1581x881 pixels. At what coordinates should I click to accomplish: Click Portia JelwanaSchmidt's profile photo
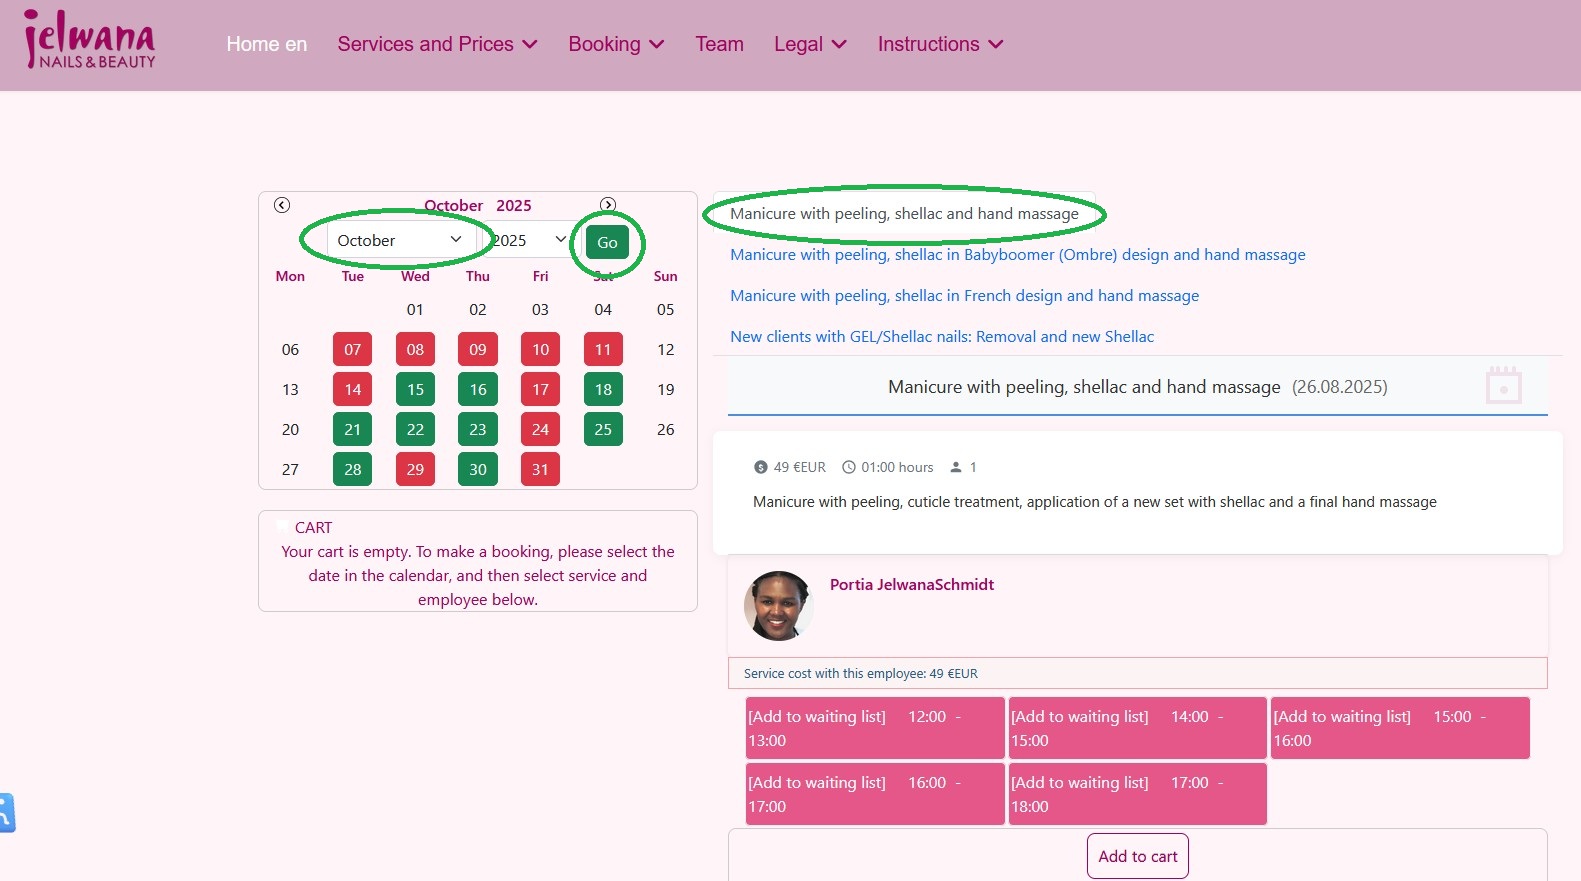click(x=778, y=606)
